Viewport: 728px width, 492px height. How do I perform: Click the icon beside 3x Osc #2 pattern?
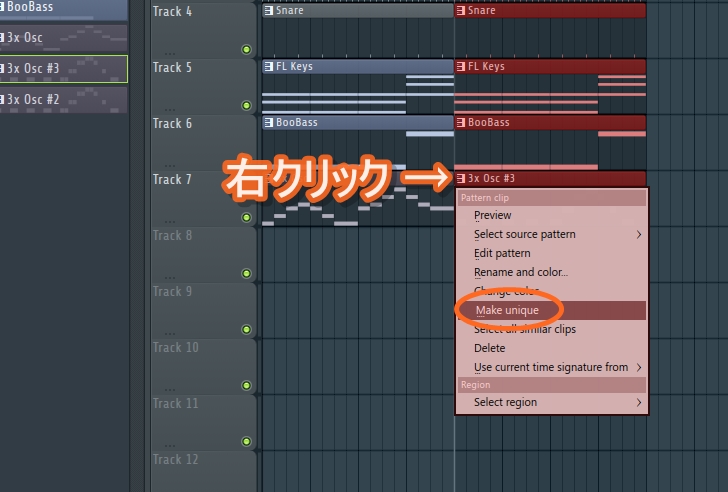click(x=2, y=99)
